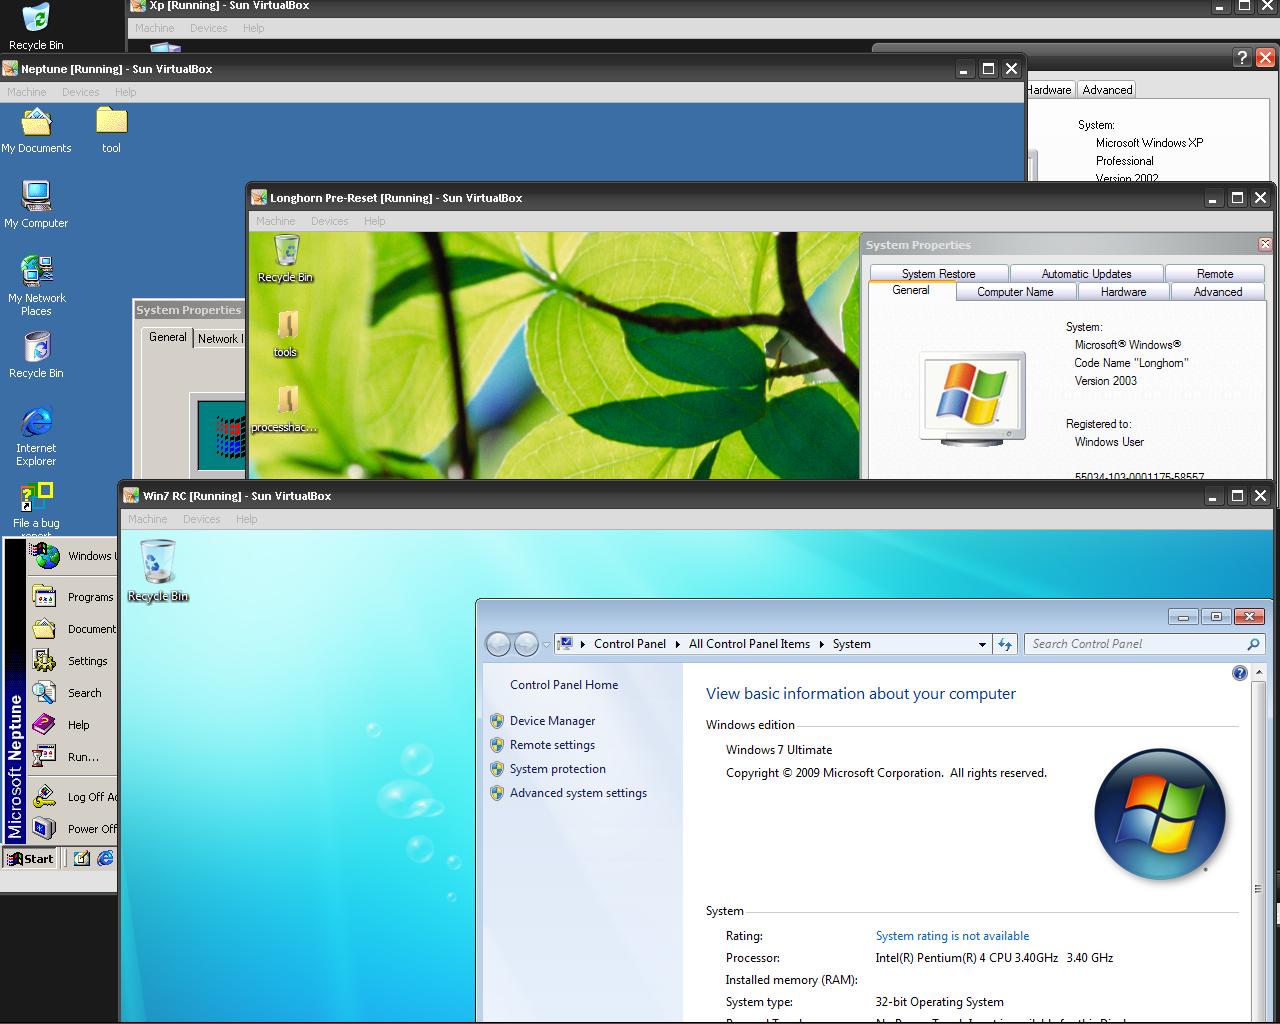Viewport: 1280px width, 1024px height.
Task: Open Remote settings link in Win7
Action: [552, 745]
